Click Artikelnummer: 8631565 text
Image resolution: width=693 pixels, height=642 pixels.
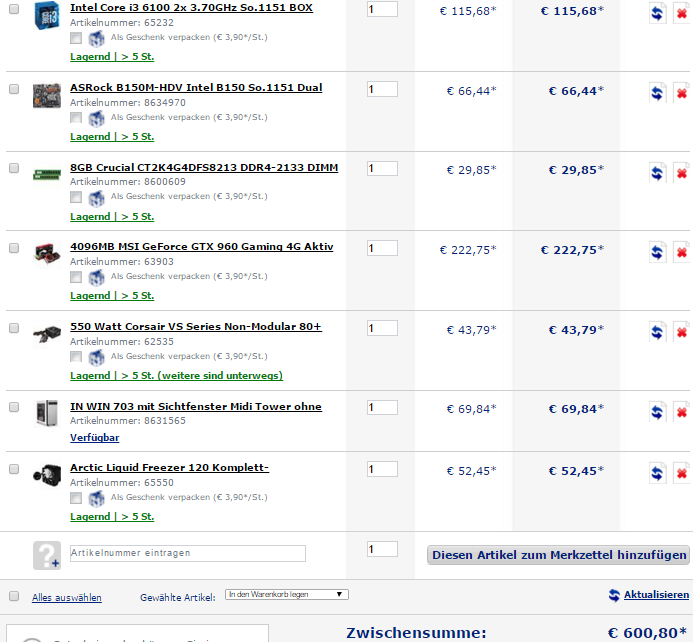coord(128,421)
